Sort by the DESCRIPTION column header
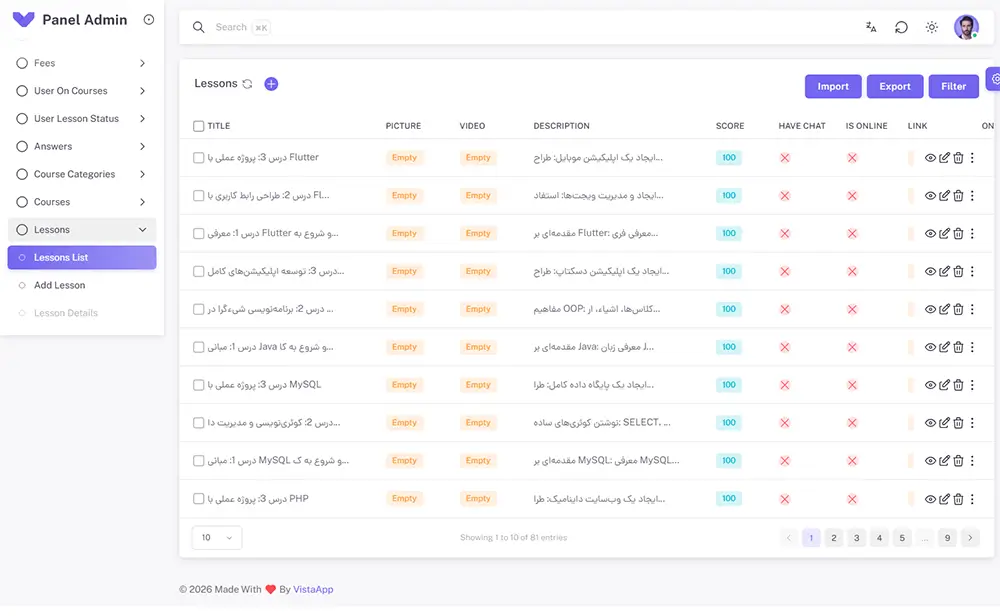 click(x=561, y=126)
